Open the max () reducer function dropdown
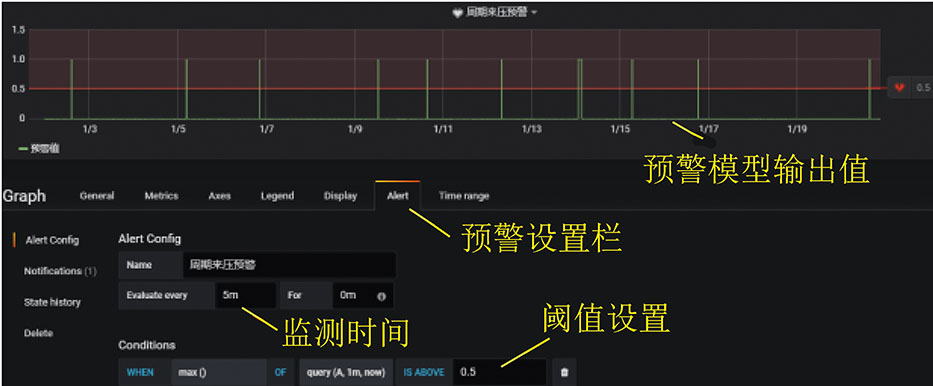This screenshot has width=933, height=386. tap(219, 372)
